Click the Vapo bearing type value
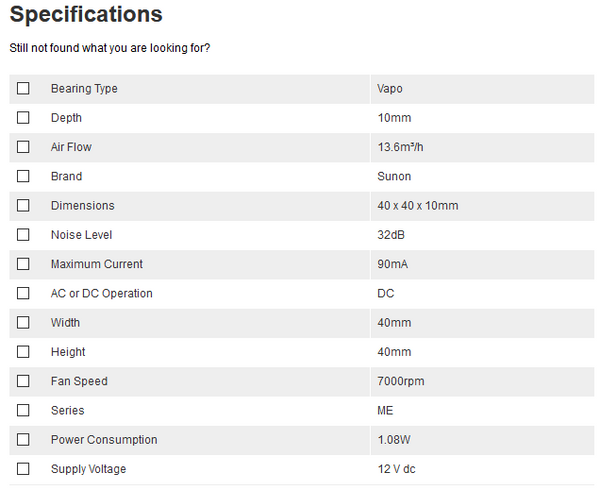Screen dimensions: 600x490 390,89
